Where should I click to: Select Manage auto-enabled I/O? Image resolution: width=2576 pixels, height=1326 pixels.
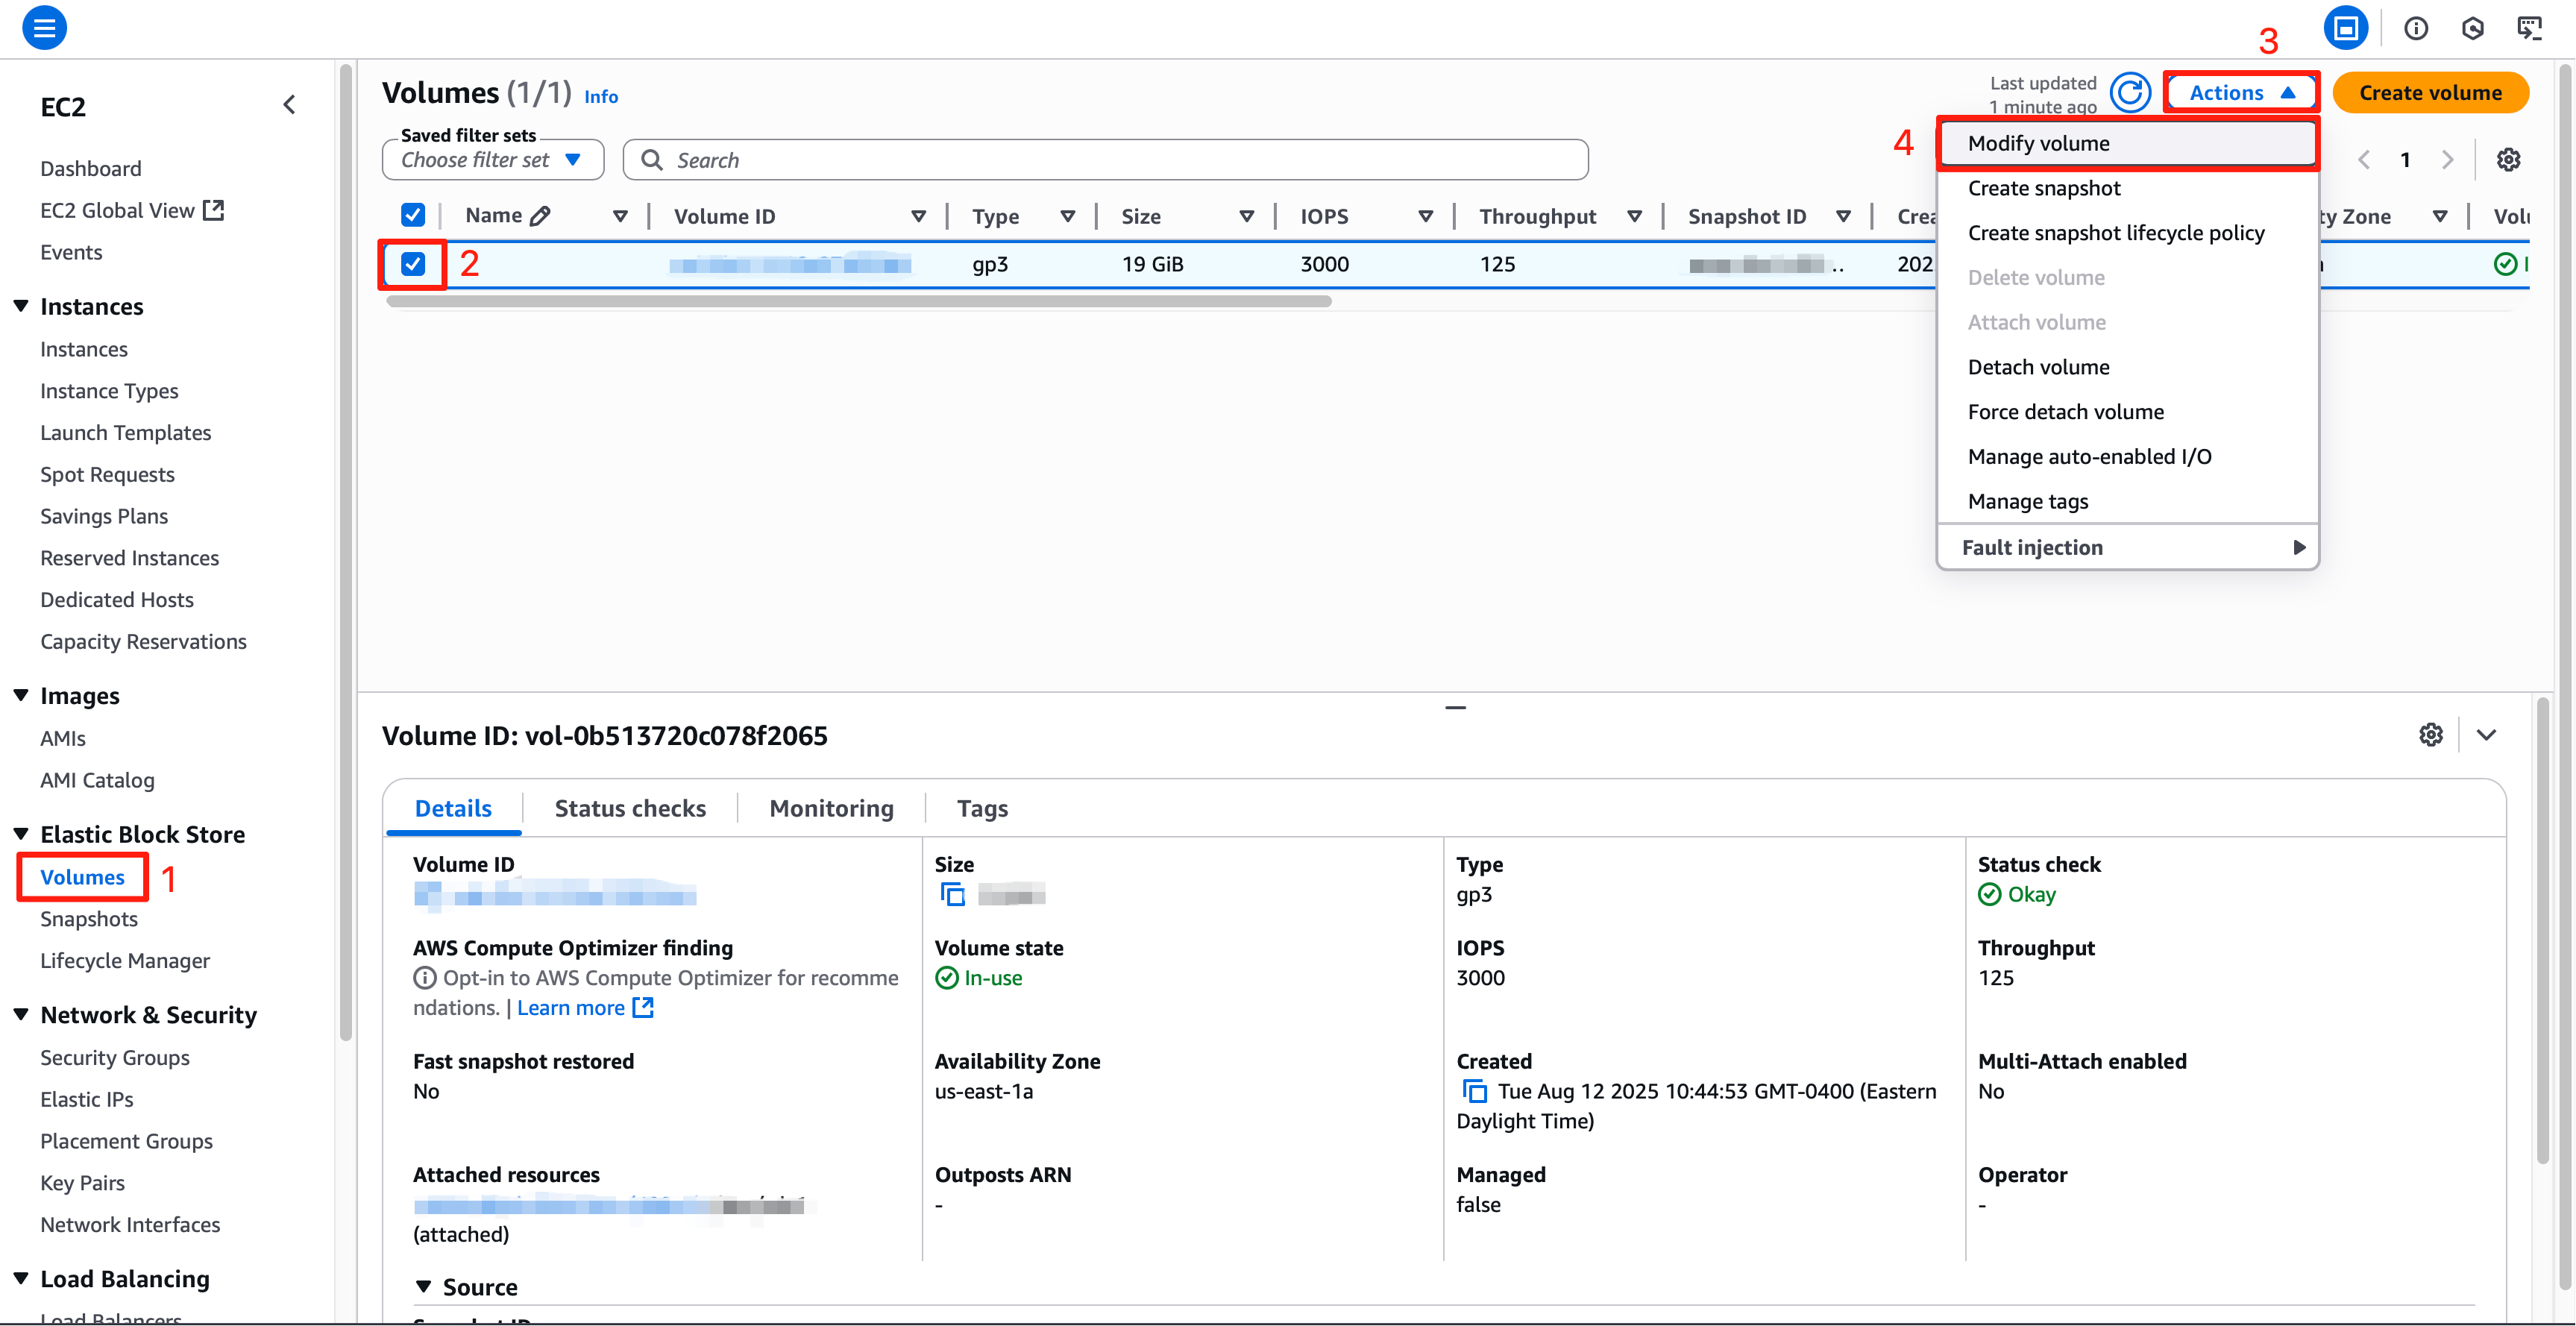[2127, 457]
